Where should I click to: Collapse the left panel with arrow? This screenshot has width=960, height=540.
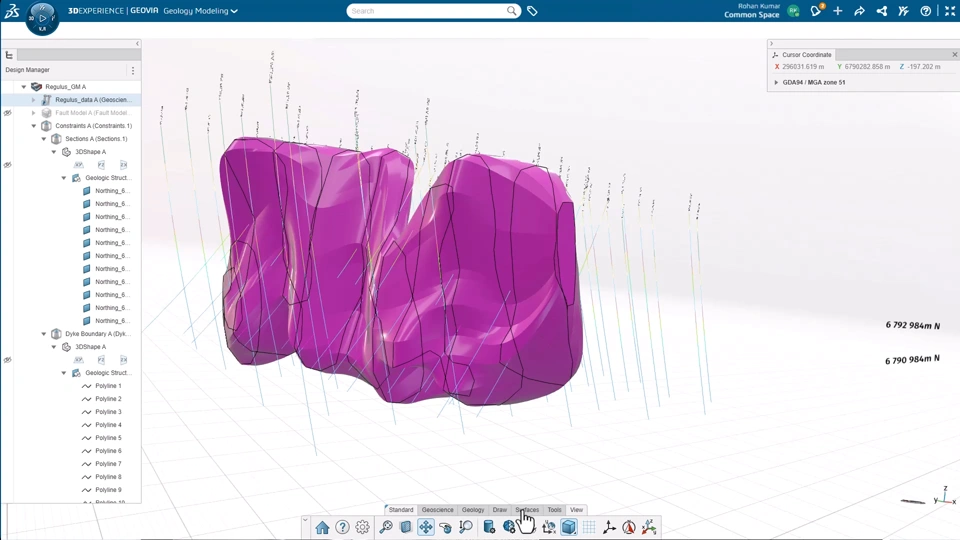coord(137,43)
